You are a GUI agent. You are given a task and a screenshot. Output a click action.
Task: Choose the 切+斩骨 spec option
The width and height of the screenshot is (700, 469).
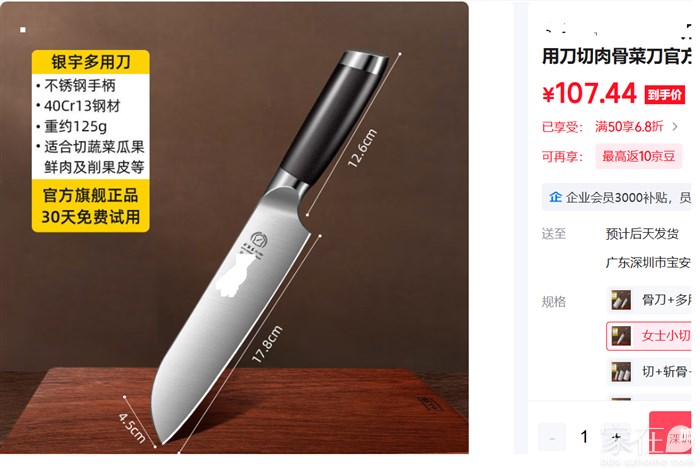pos(649,371)
